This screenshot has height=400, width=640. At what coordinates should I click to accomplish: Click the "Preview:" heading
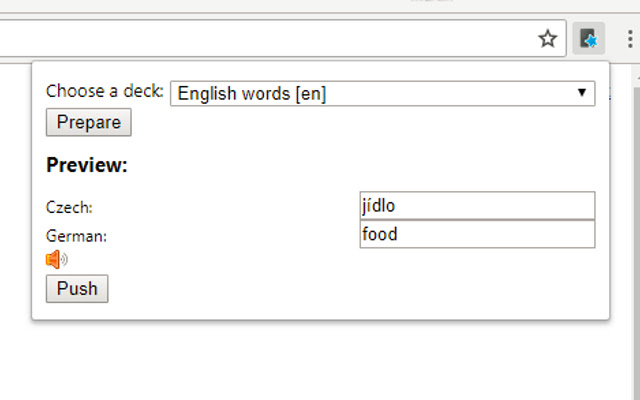click(x=87, y=165)
